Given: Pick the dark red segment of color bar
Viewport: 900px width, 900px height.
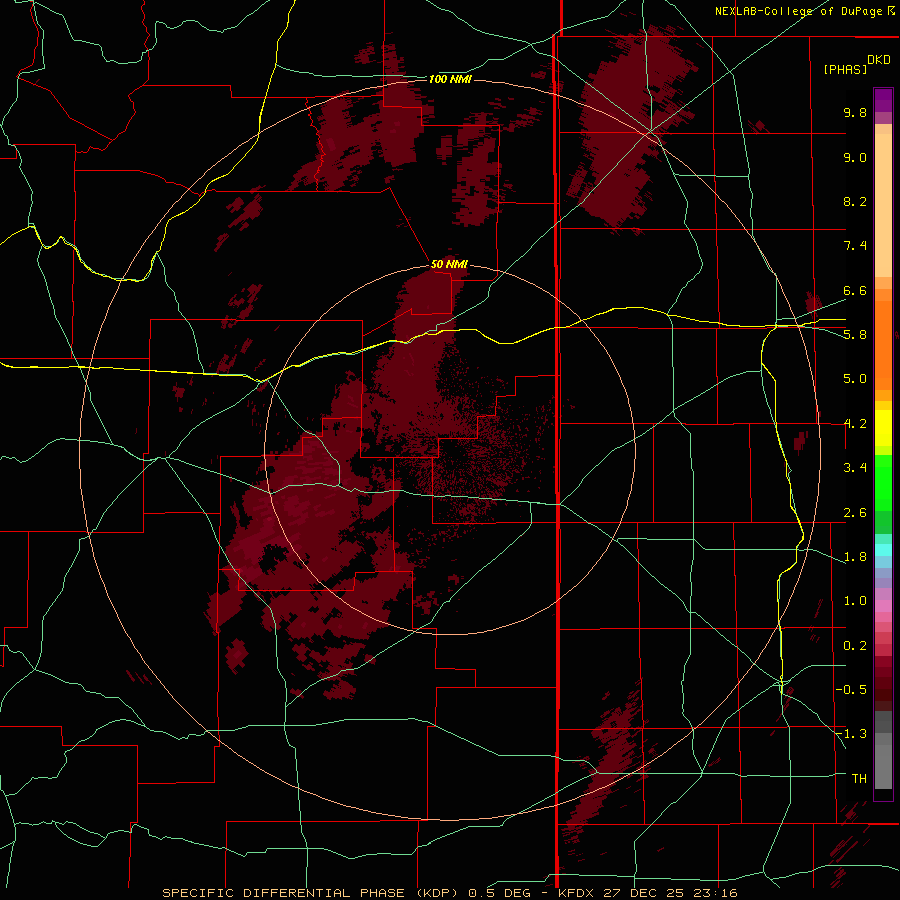Looking at the screenshot, I should point(883,683).
